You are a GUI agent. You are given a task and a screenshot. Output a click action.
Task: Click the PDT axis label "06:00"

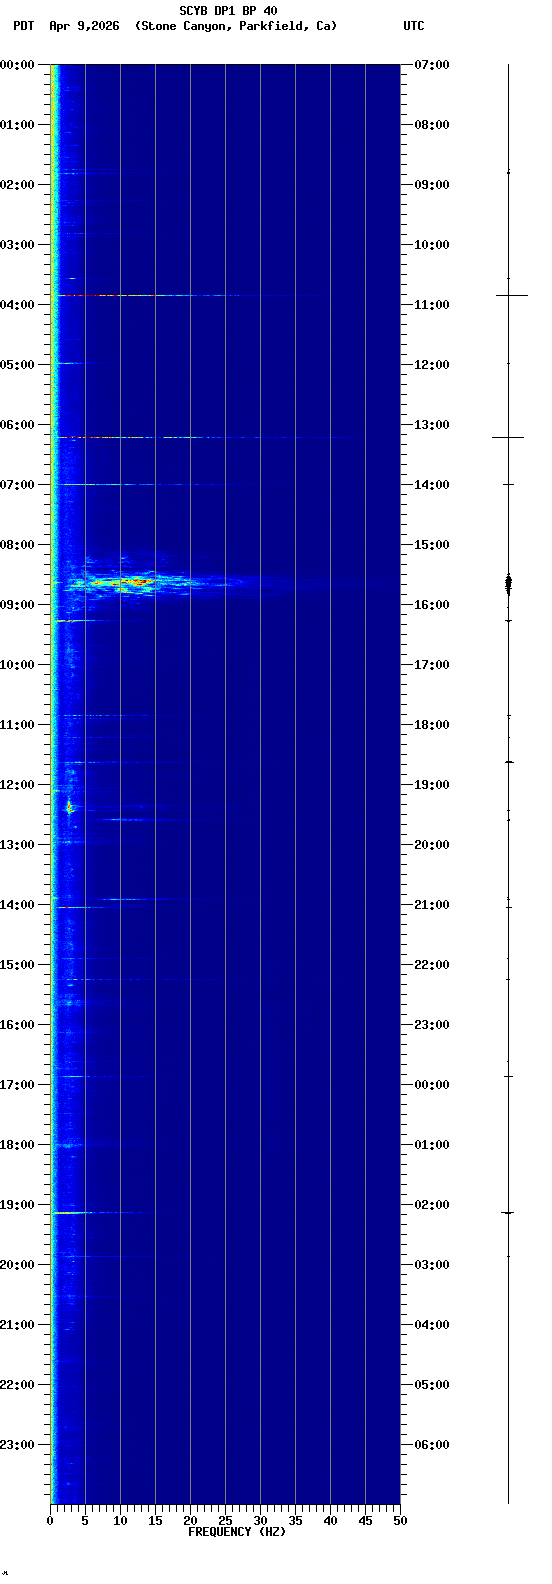pos(19,425)
